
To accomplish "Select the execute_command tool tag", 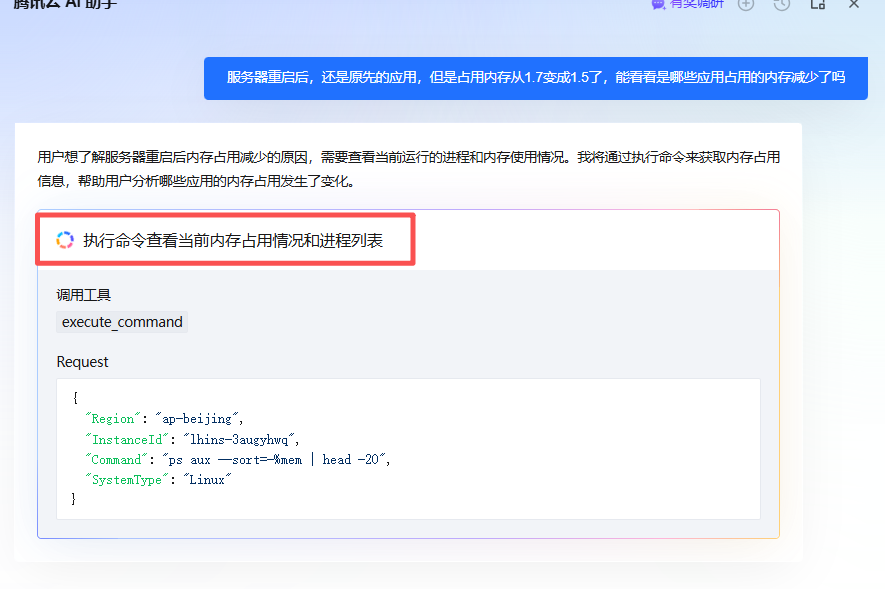I will (x=122, y=322).
